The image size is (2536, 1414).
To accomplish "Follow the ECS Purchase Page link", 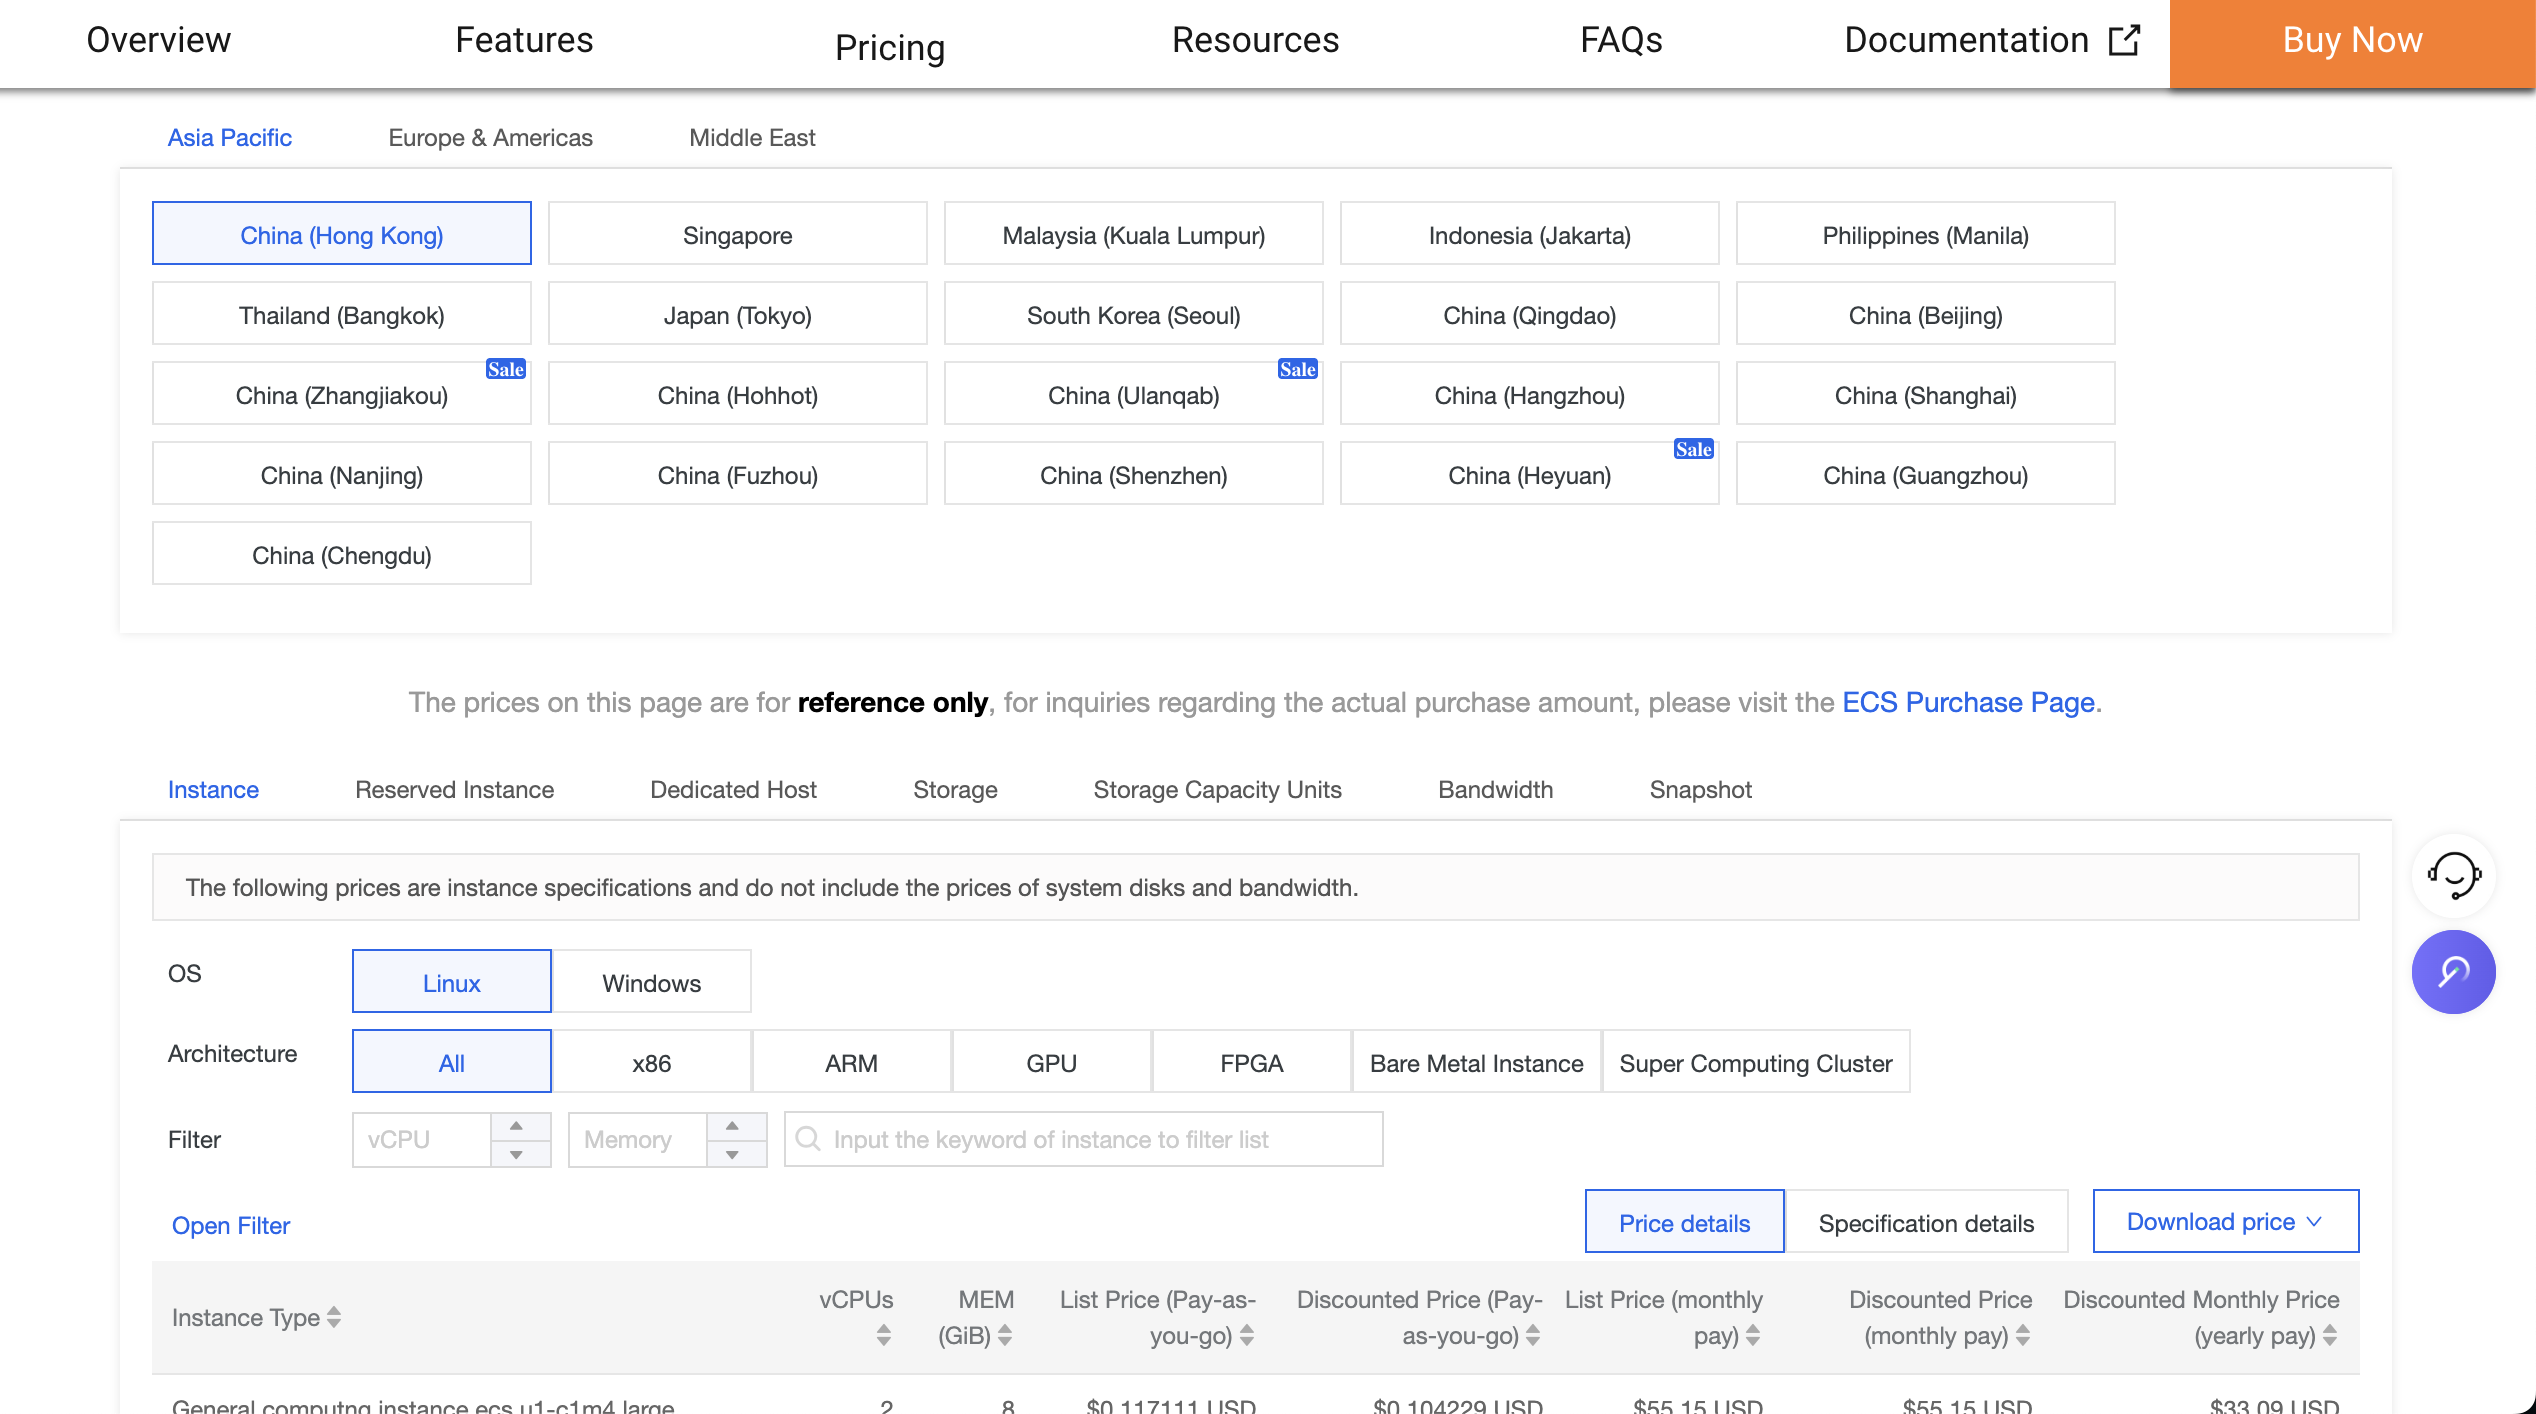I will 1967,702.
